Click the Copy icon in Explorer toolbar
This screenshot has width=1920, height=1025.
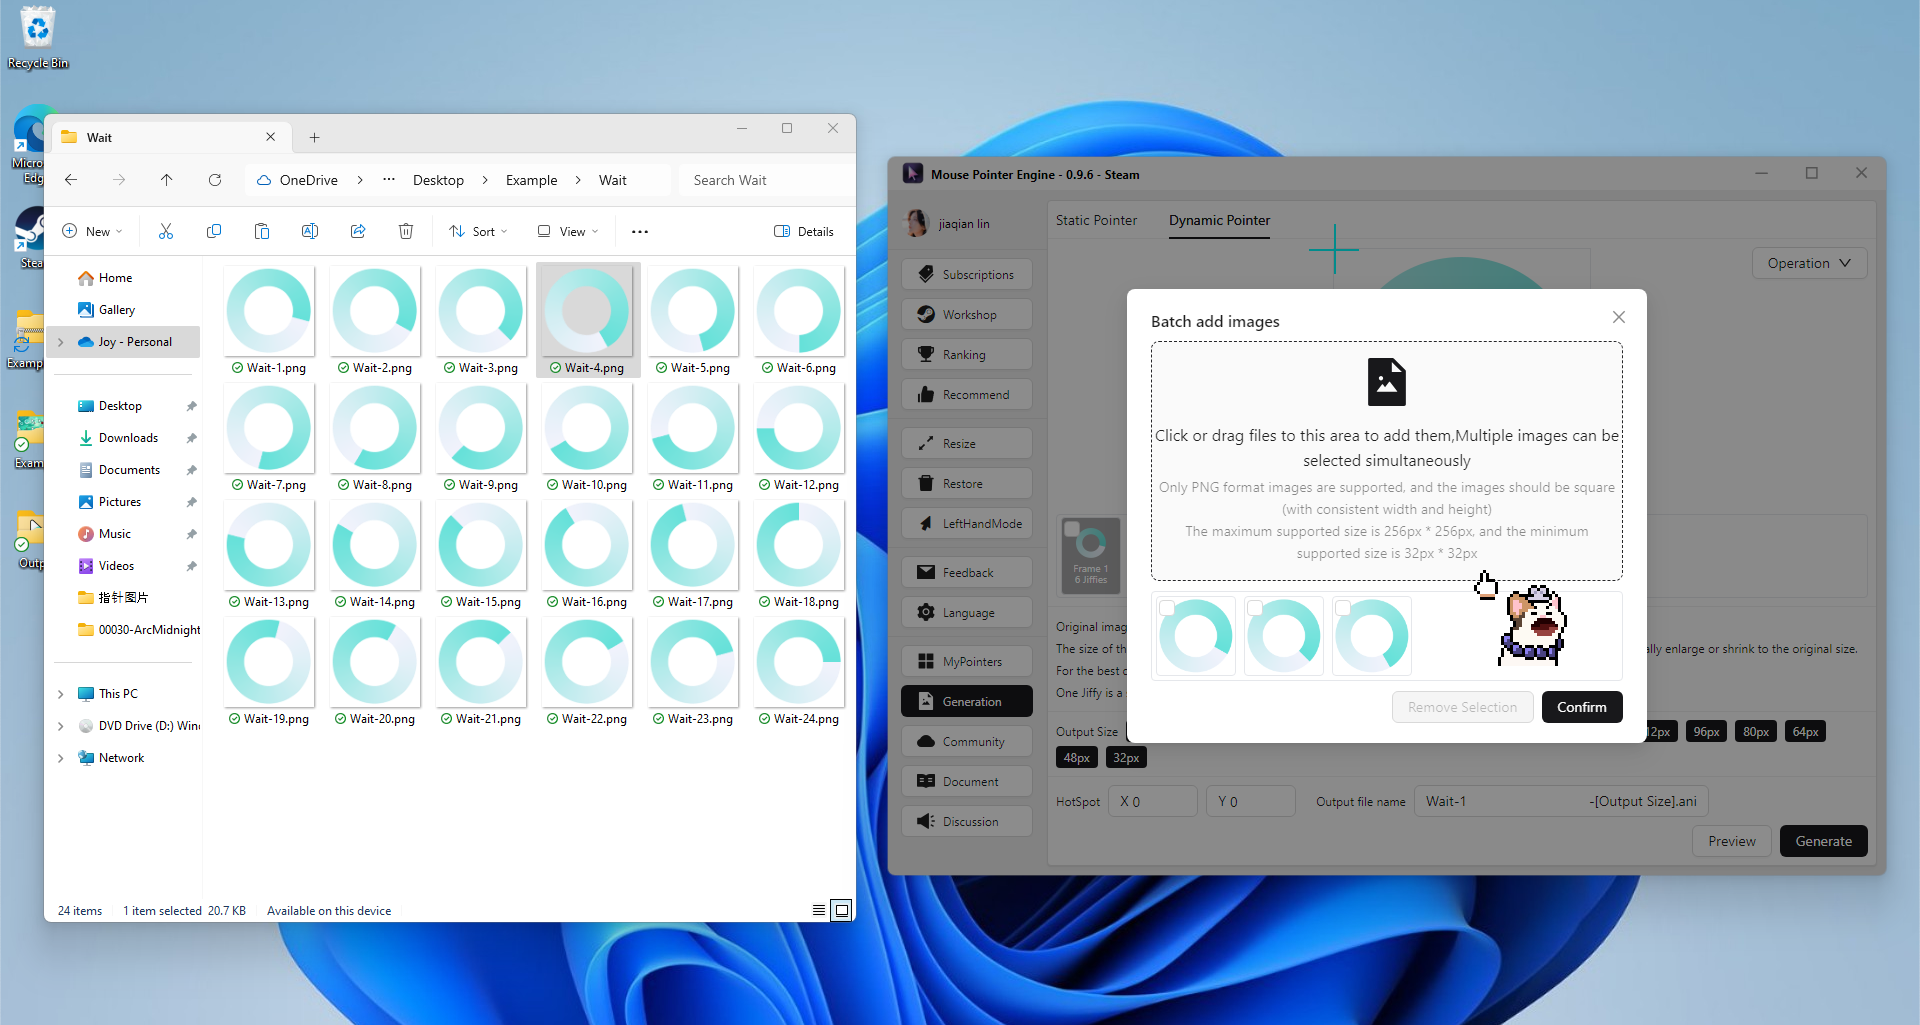pos(214,232)
